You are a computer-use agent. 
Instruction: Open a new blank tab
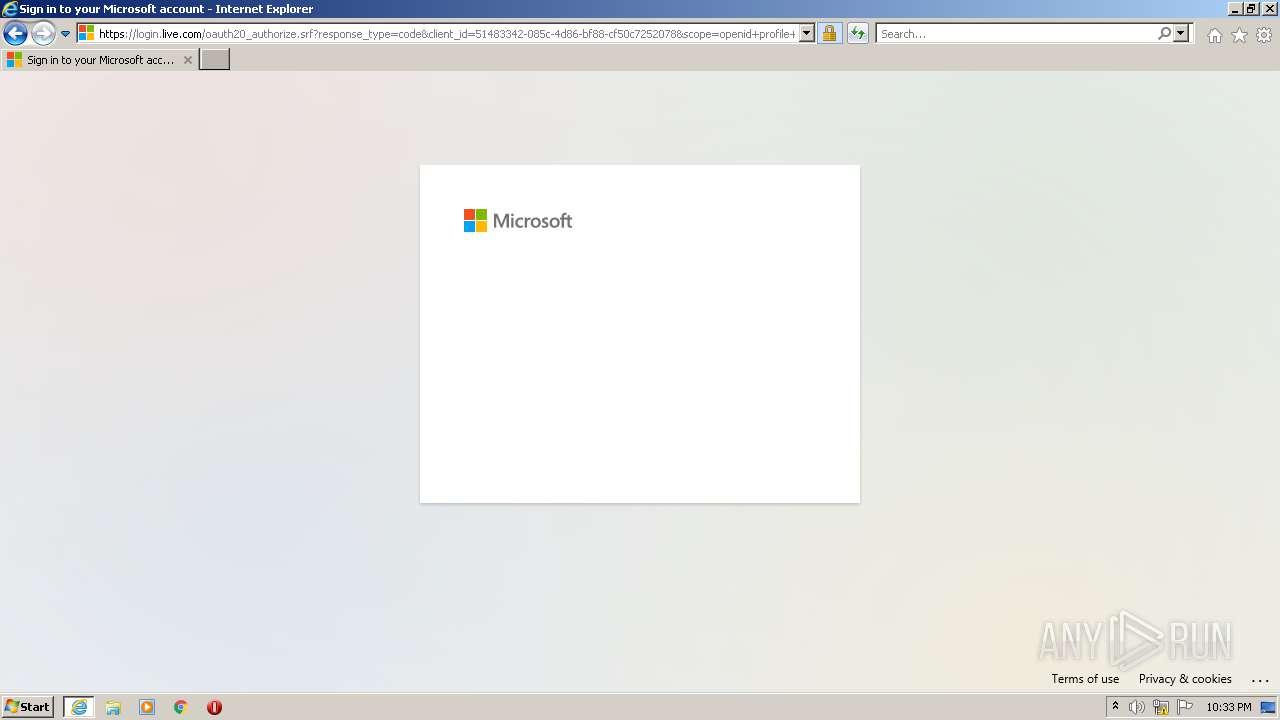(215, 60)
